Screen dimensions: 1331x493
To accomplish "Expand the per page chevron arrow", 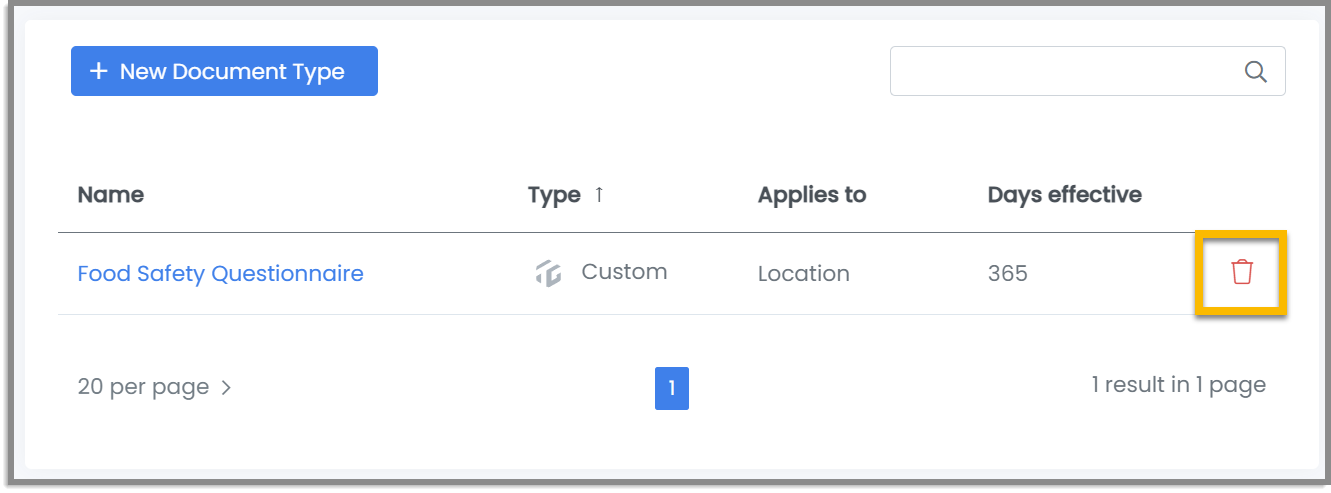I will click(x=226, y=387).
